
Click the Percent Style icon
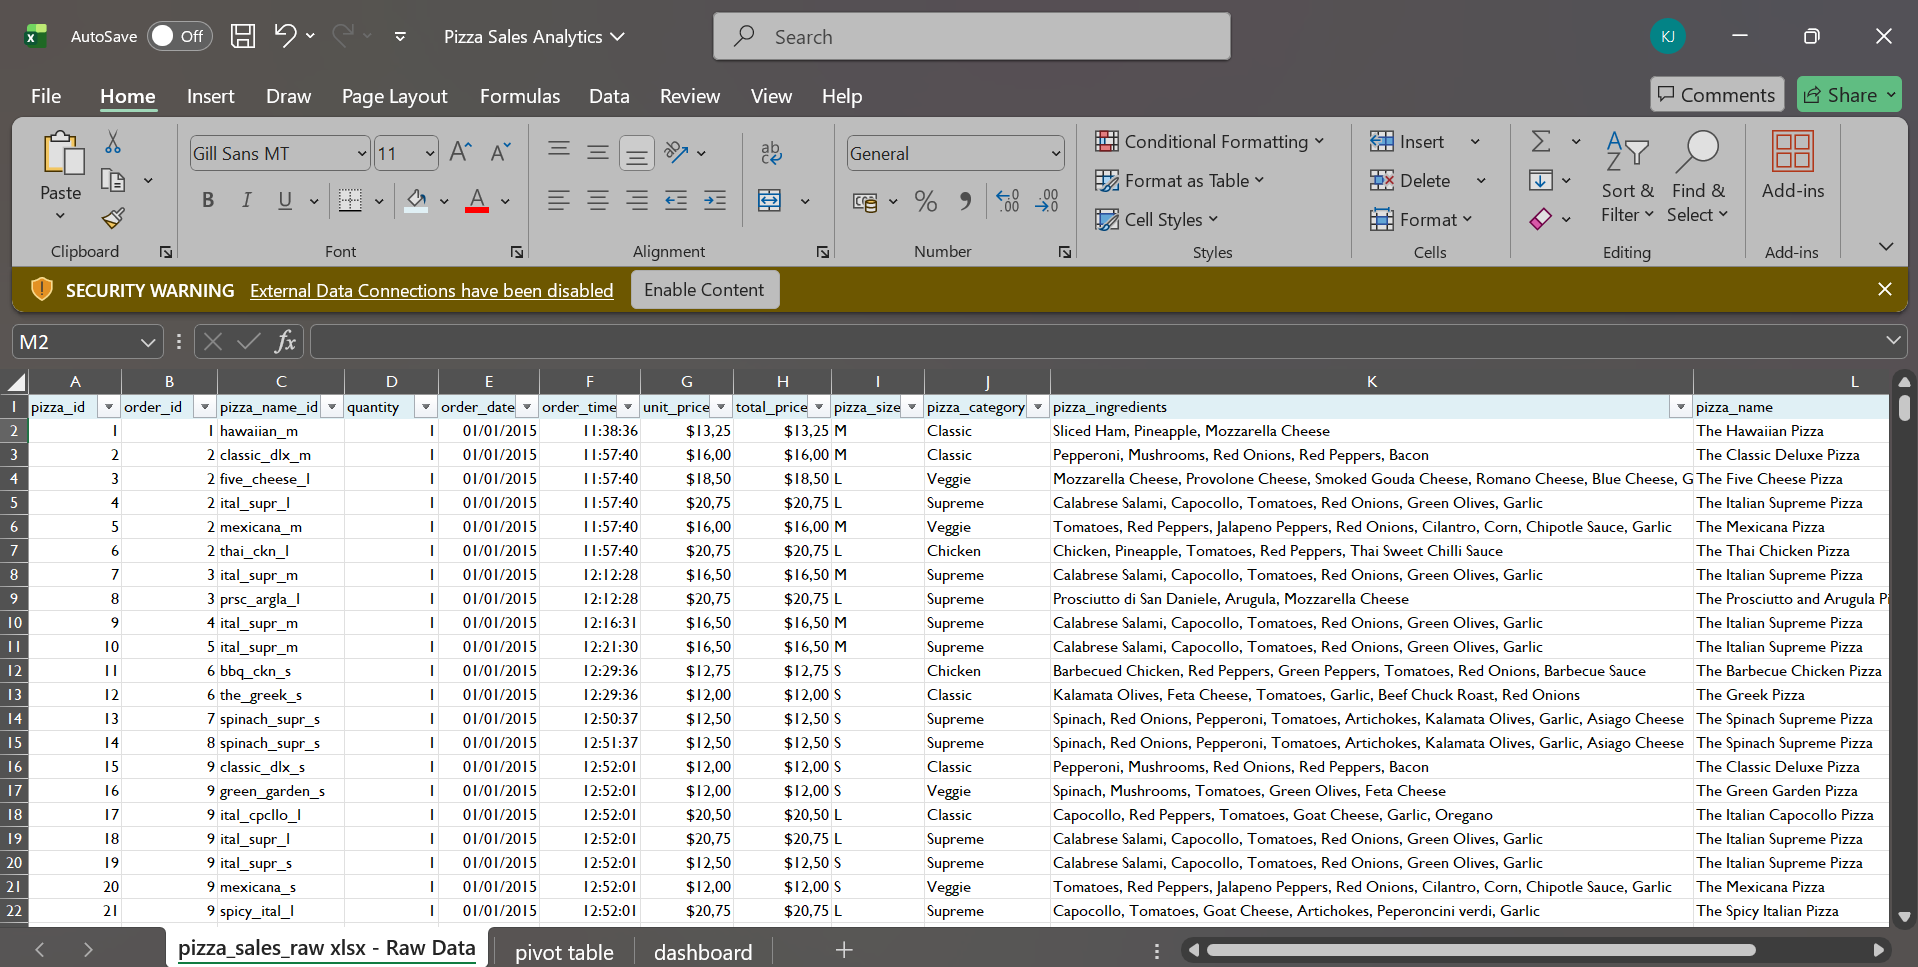coord(925,200)
